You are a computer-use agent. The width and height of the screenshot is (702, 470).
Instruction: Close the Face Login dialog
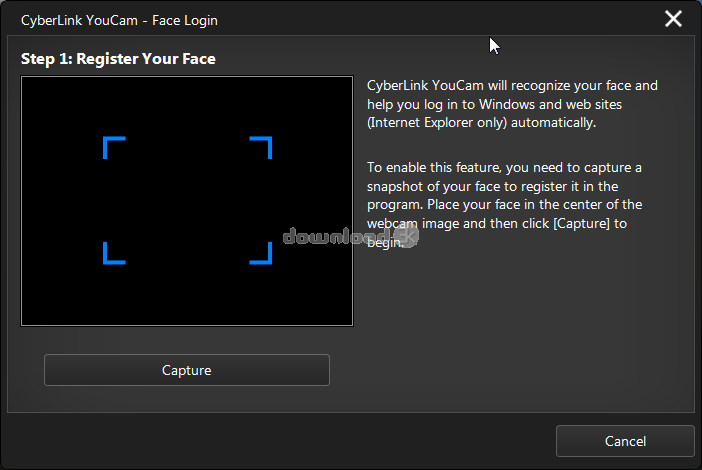pyautogui.click(x=673, y=19)
